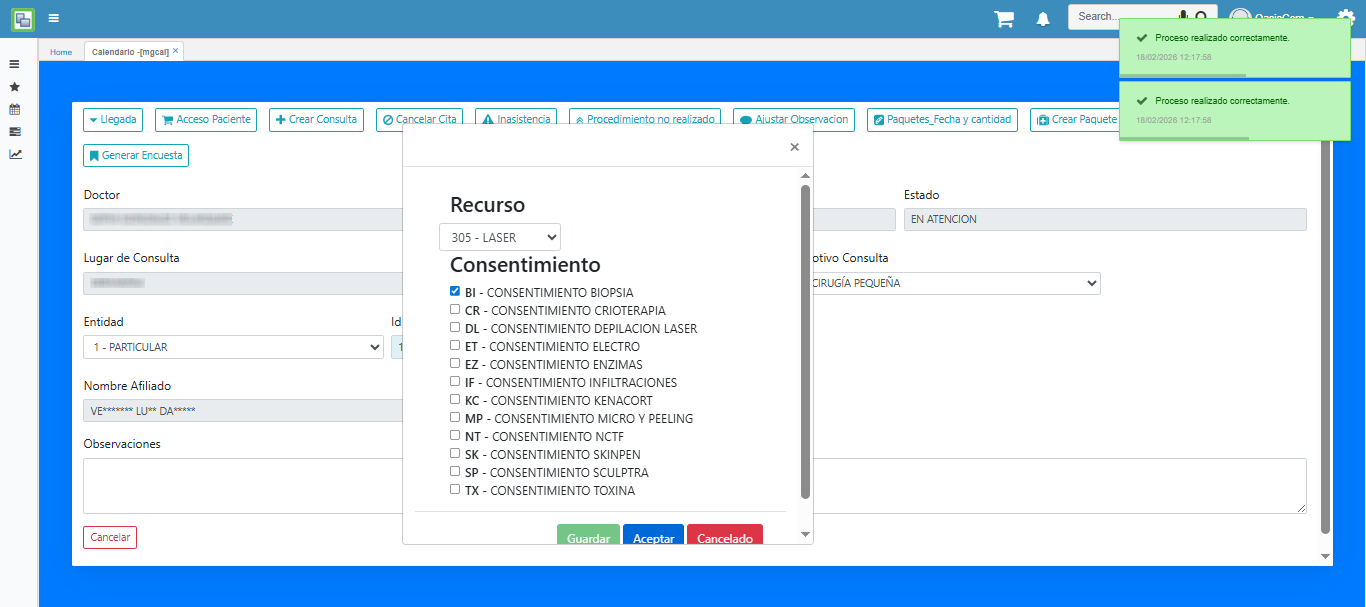Screen dimensions: 1366x607
Task: Click the Generar Encuesta button
Action: (136, 156)
